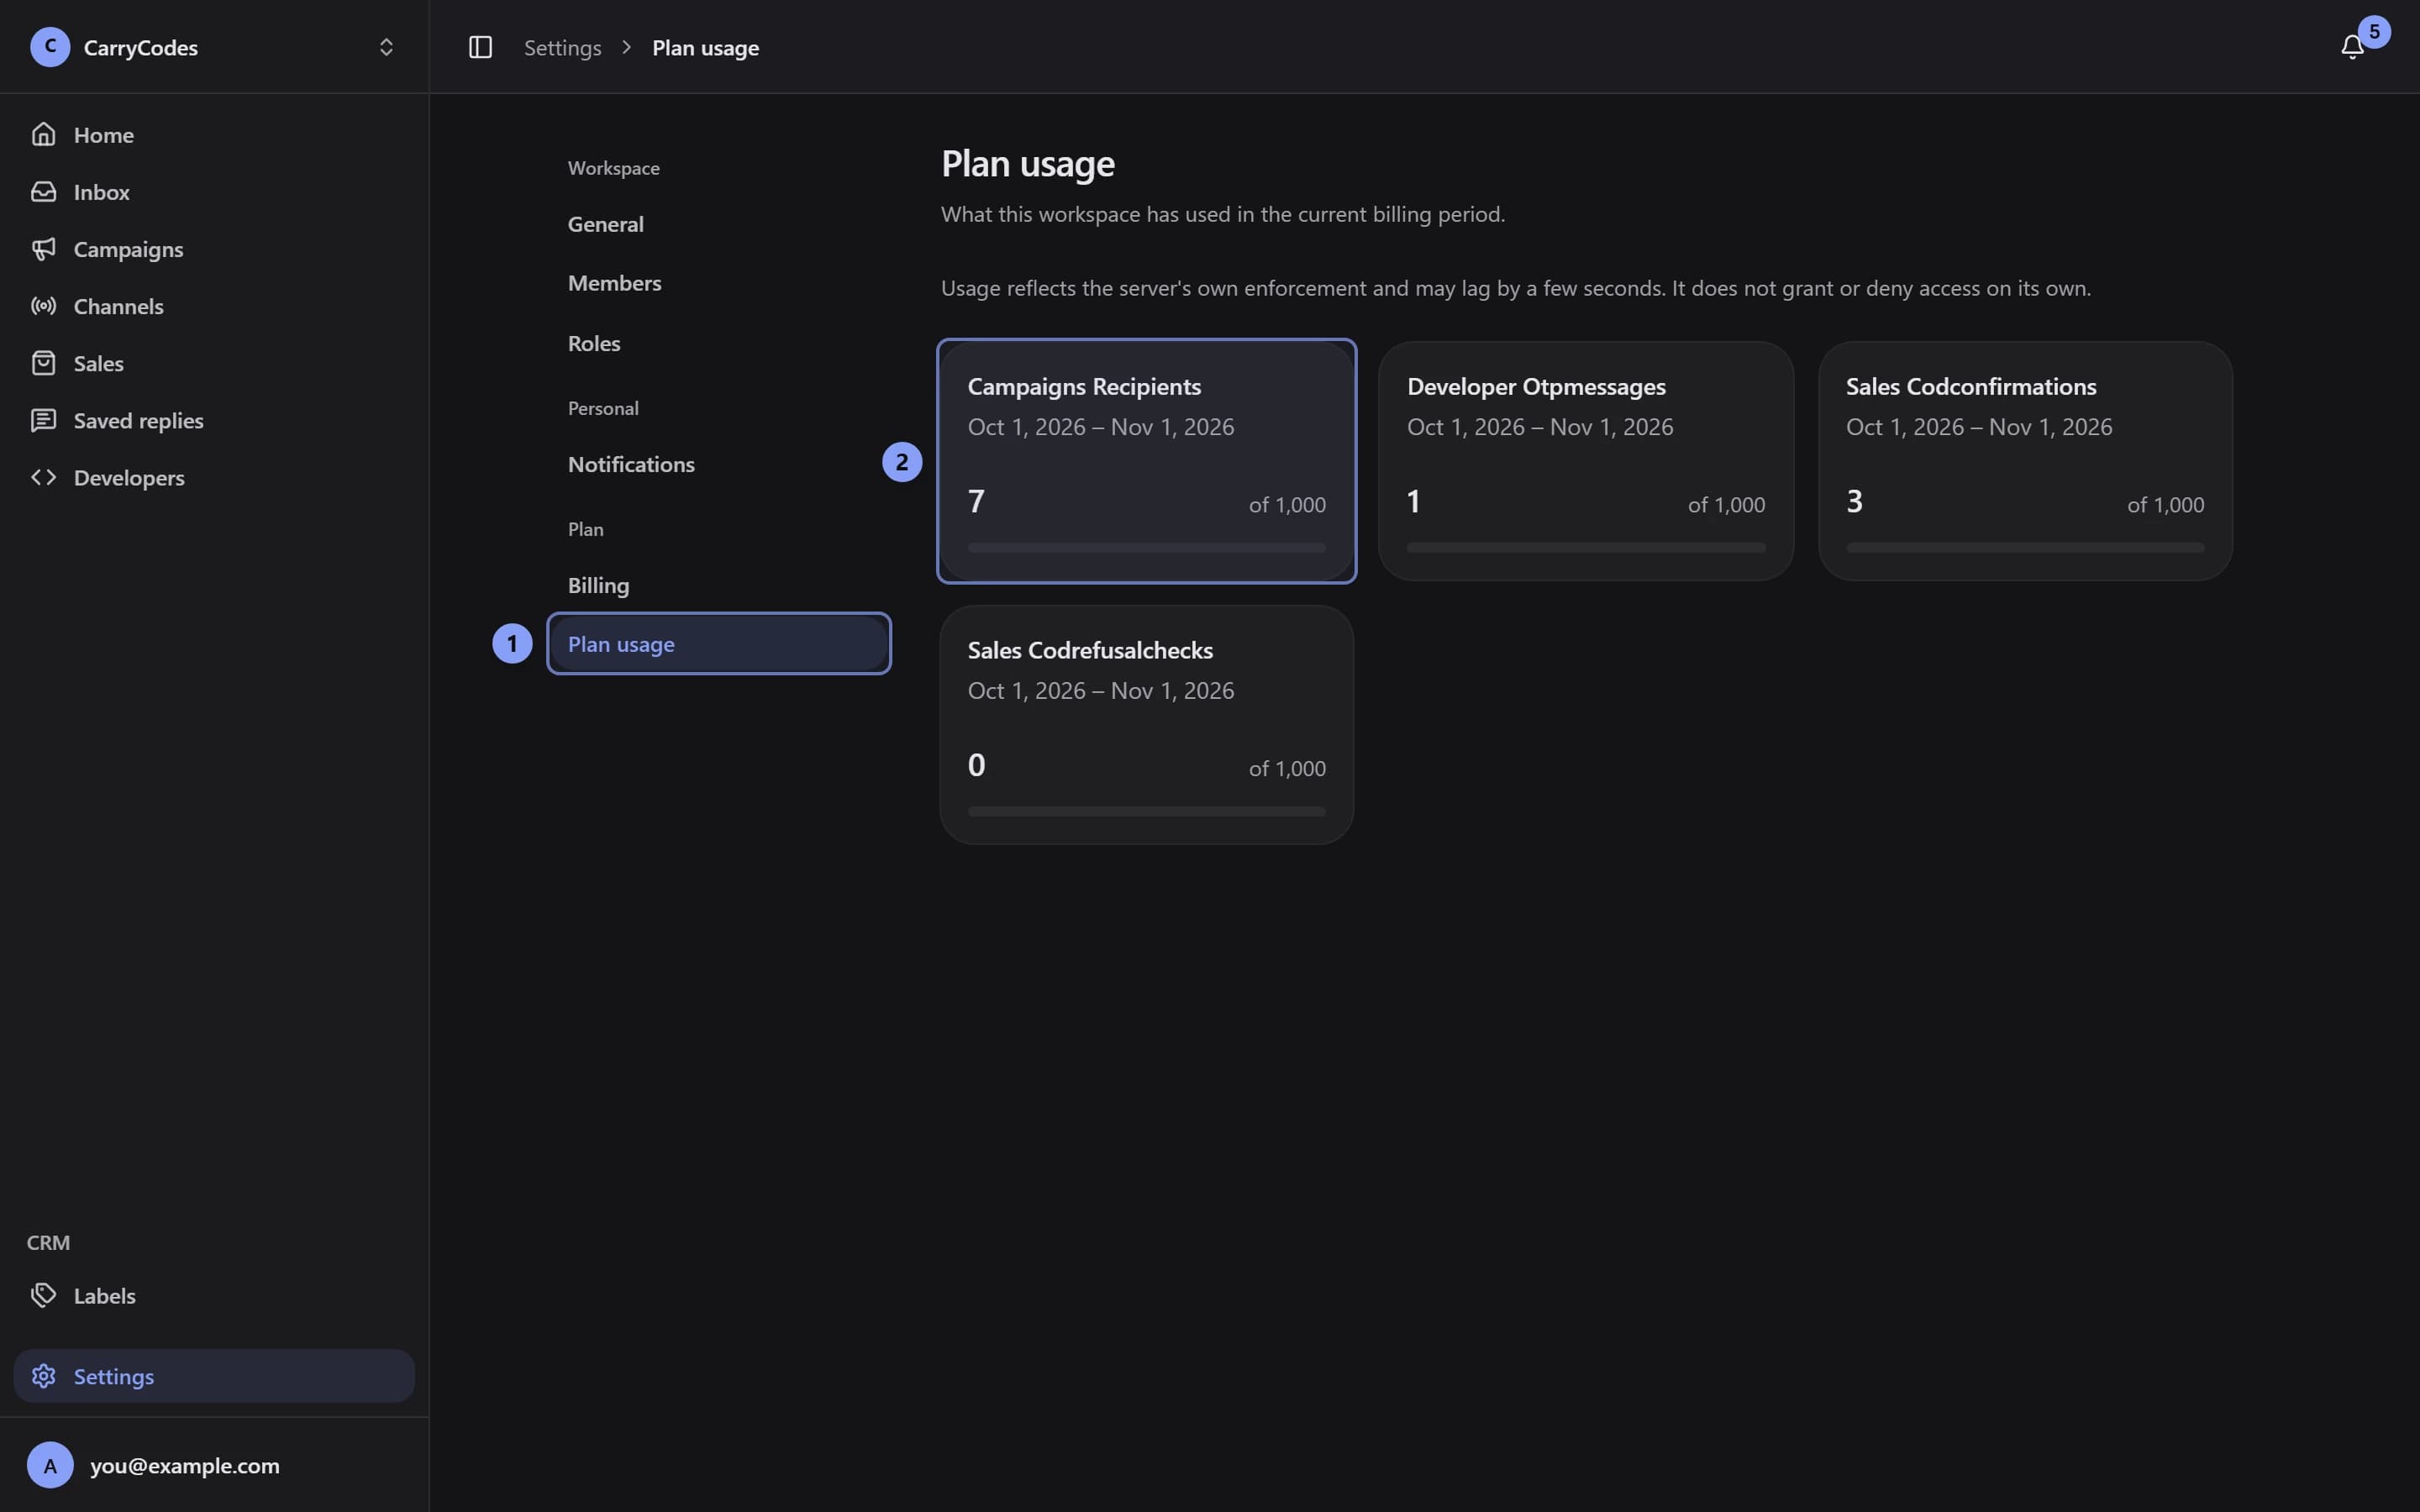Click Sales Codrefusalchecks usage progress bar

tap(1146, 811)
